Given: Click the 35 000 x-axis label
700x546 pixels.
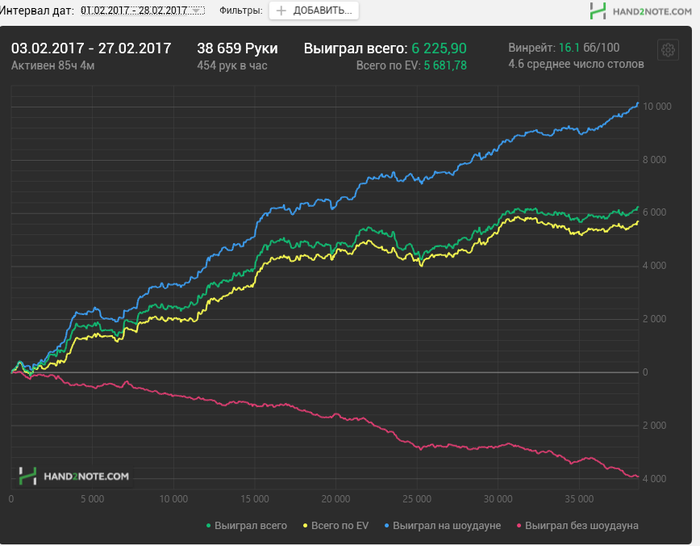Looking at the screenshot, I should tap(579, 499).
